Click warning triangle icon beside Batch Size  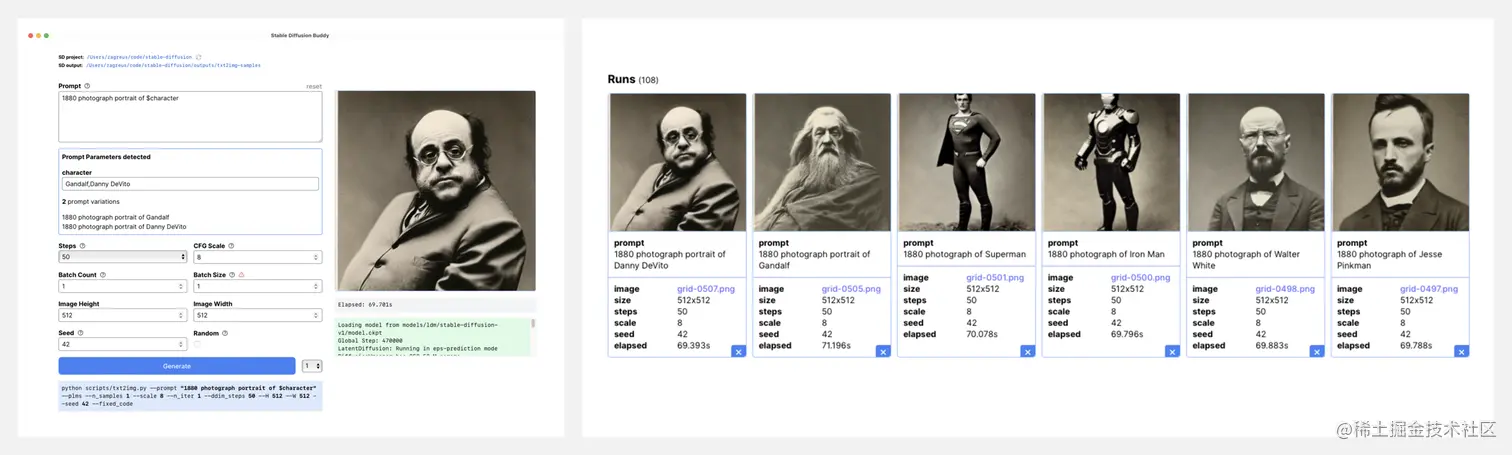pyautogui.click(x=241, y=274)
